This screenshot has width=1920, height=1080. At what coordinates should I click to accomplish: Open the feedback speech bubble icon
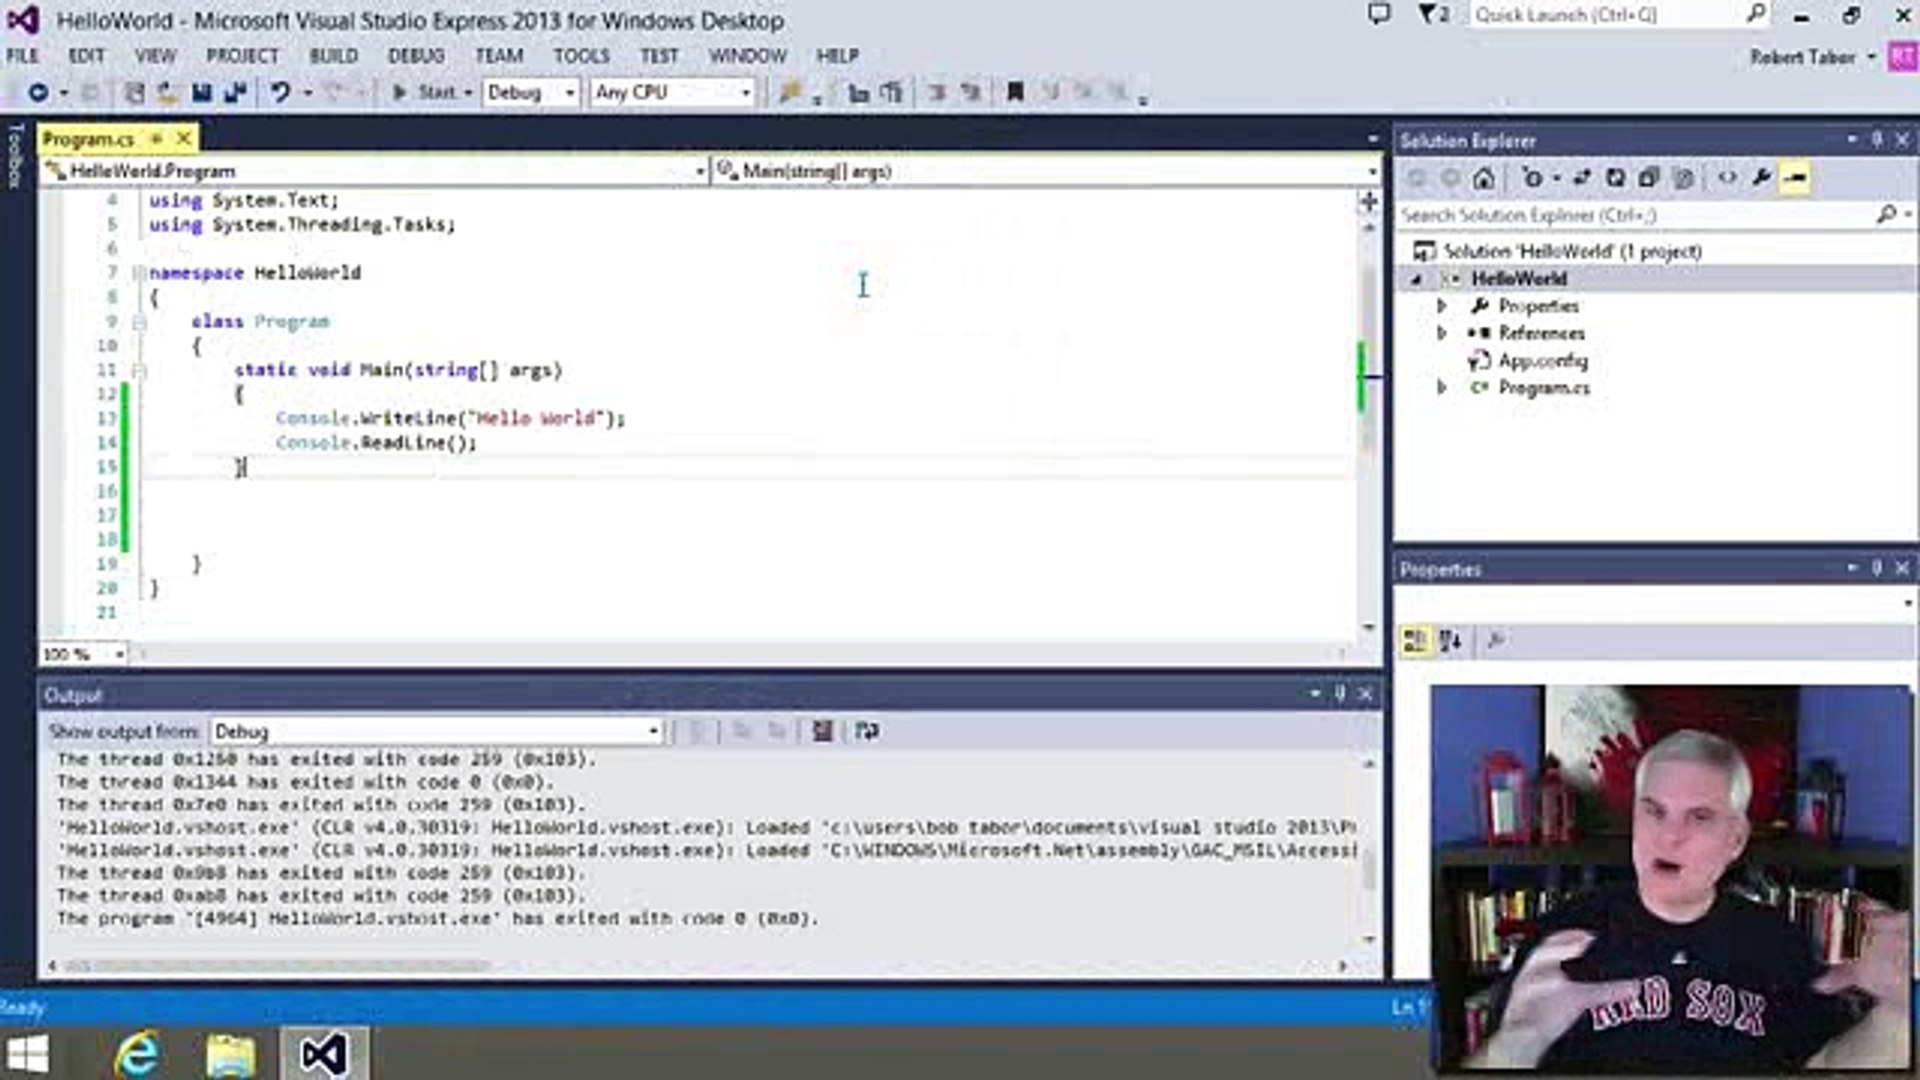point(1379,14)
